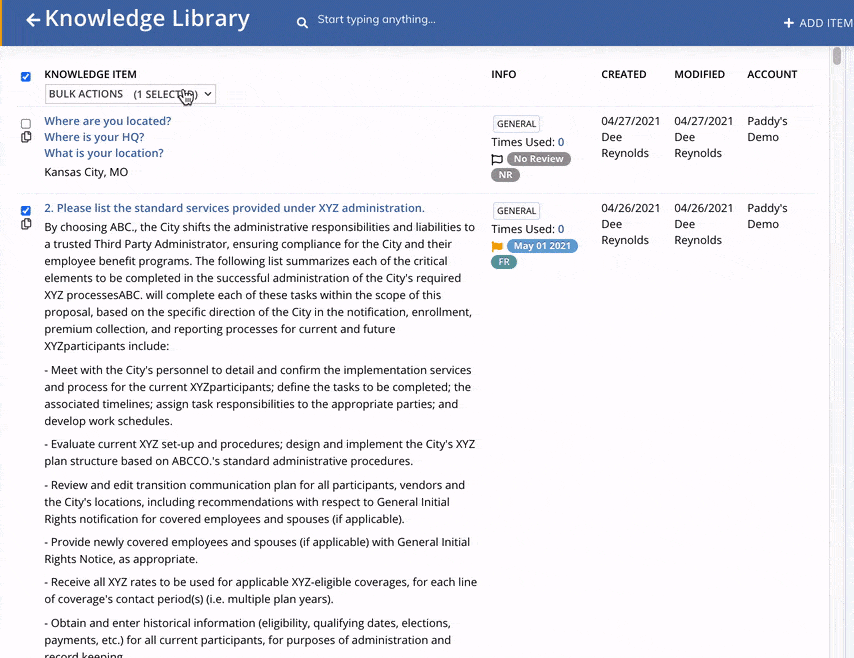
Task: Open the 'What is your location?' link
Action: pyautogui.click(x=104, y=153)
